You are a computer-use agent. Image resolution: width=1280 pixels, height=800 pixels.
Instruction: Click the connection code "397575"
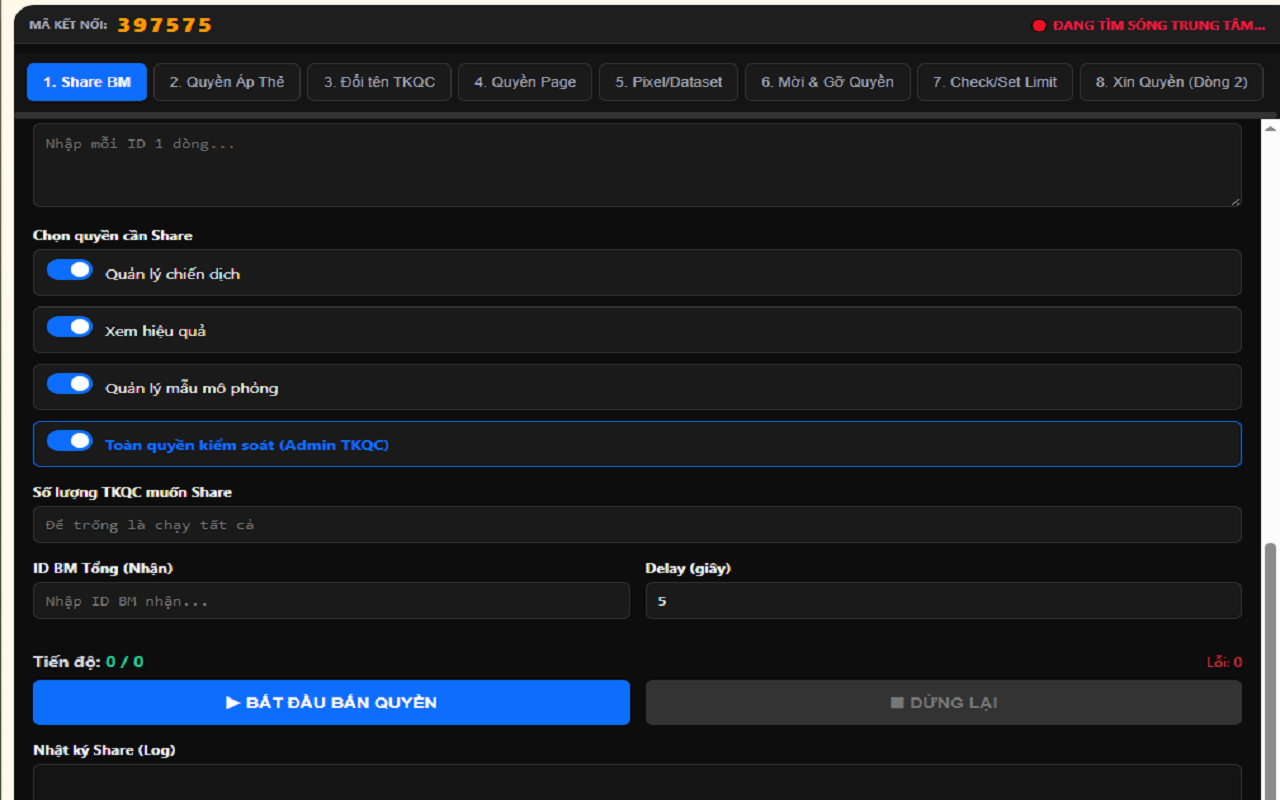pos(165,25)
